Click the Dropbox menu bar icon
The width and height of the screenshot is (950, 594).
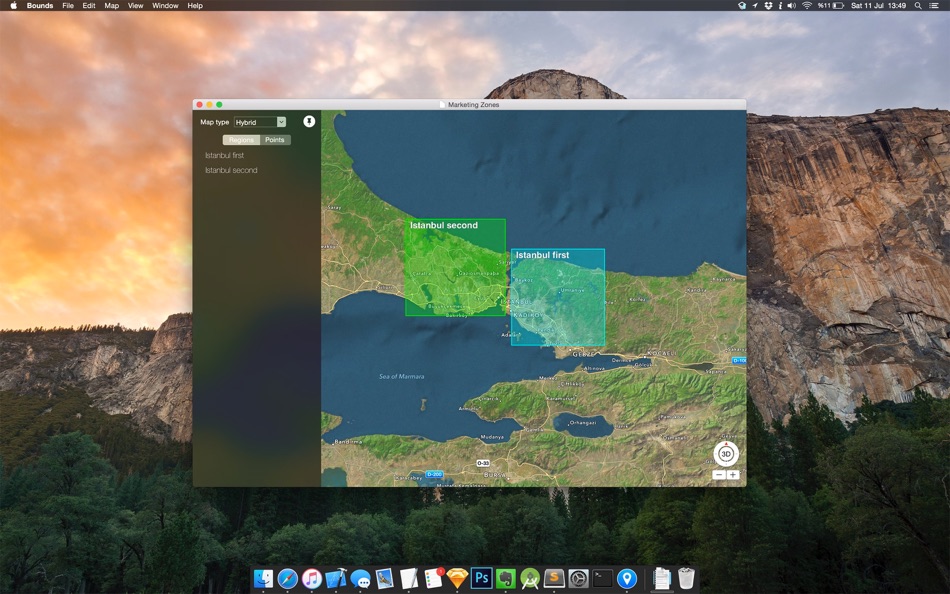click(x=768, y=5)
